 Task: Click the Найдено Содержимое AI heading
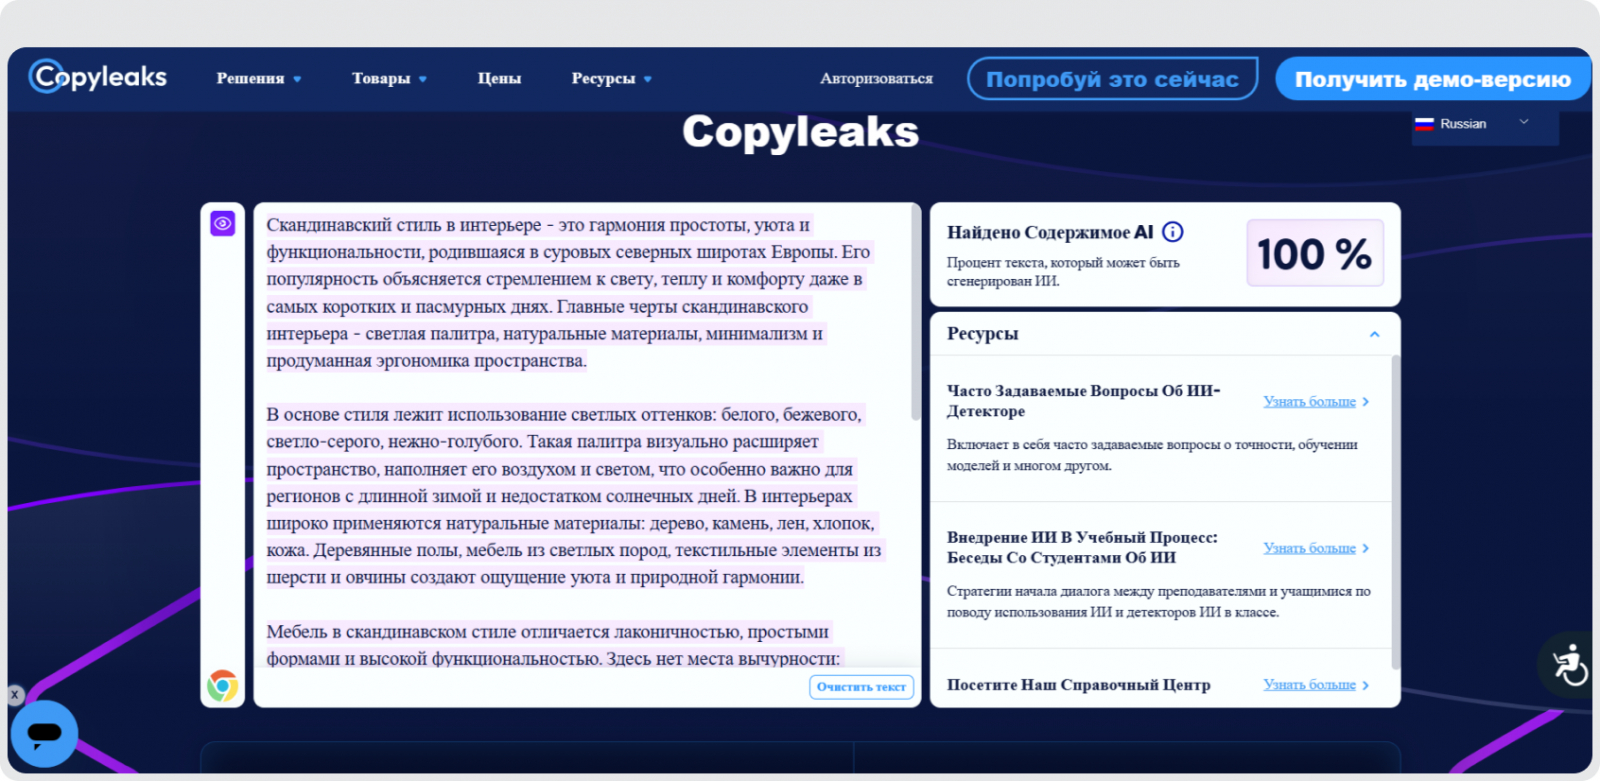point(1050,232)
